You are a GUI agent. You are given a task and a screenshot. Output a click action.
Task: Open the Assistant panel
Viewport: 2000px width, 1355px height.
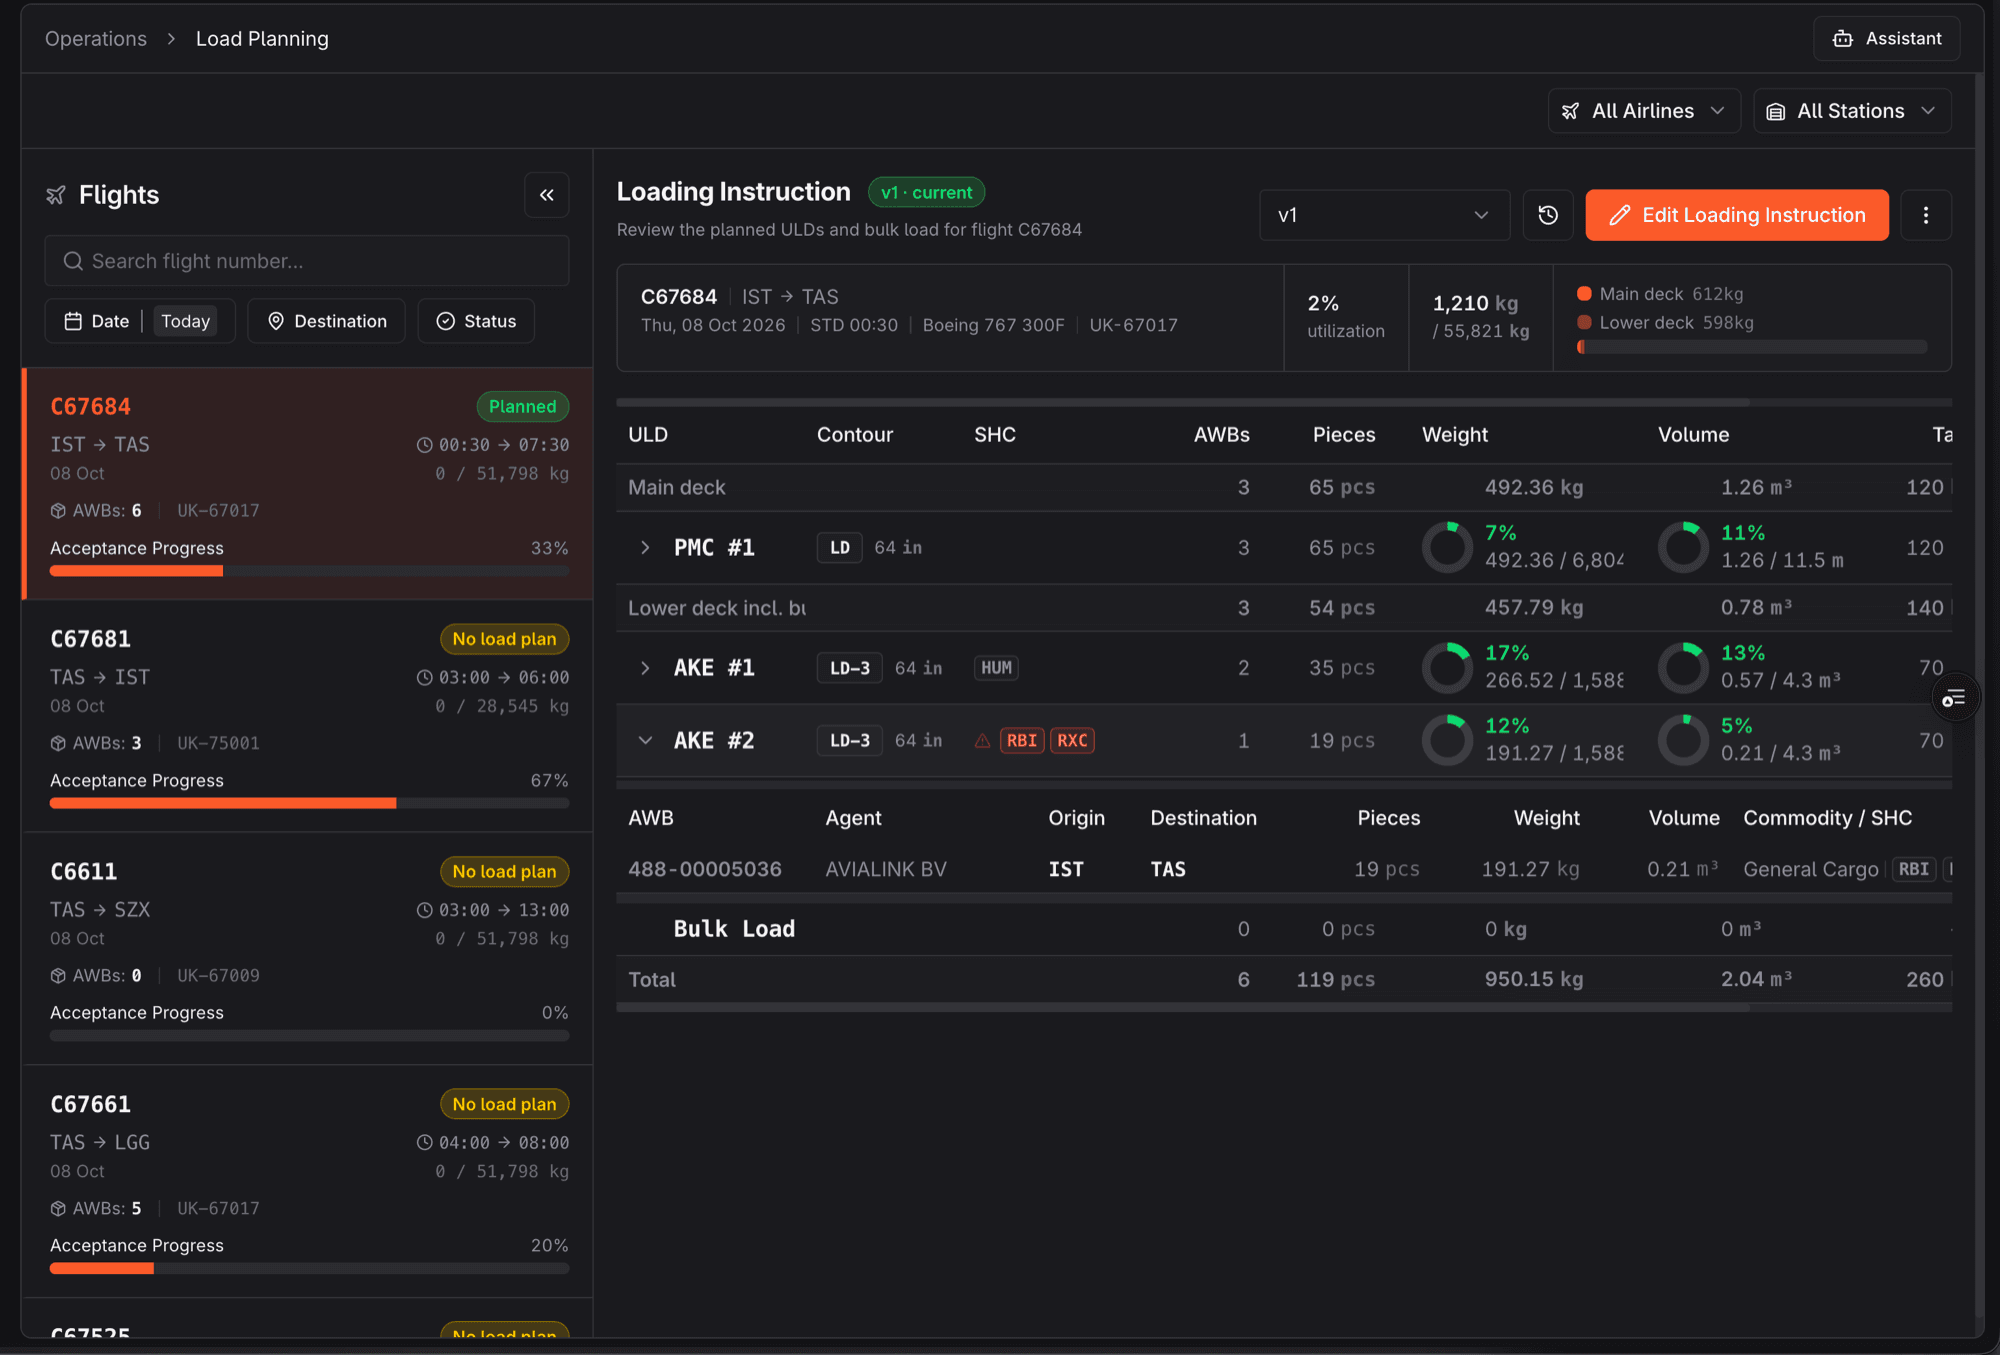(x=1887, y=38)
